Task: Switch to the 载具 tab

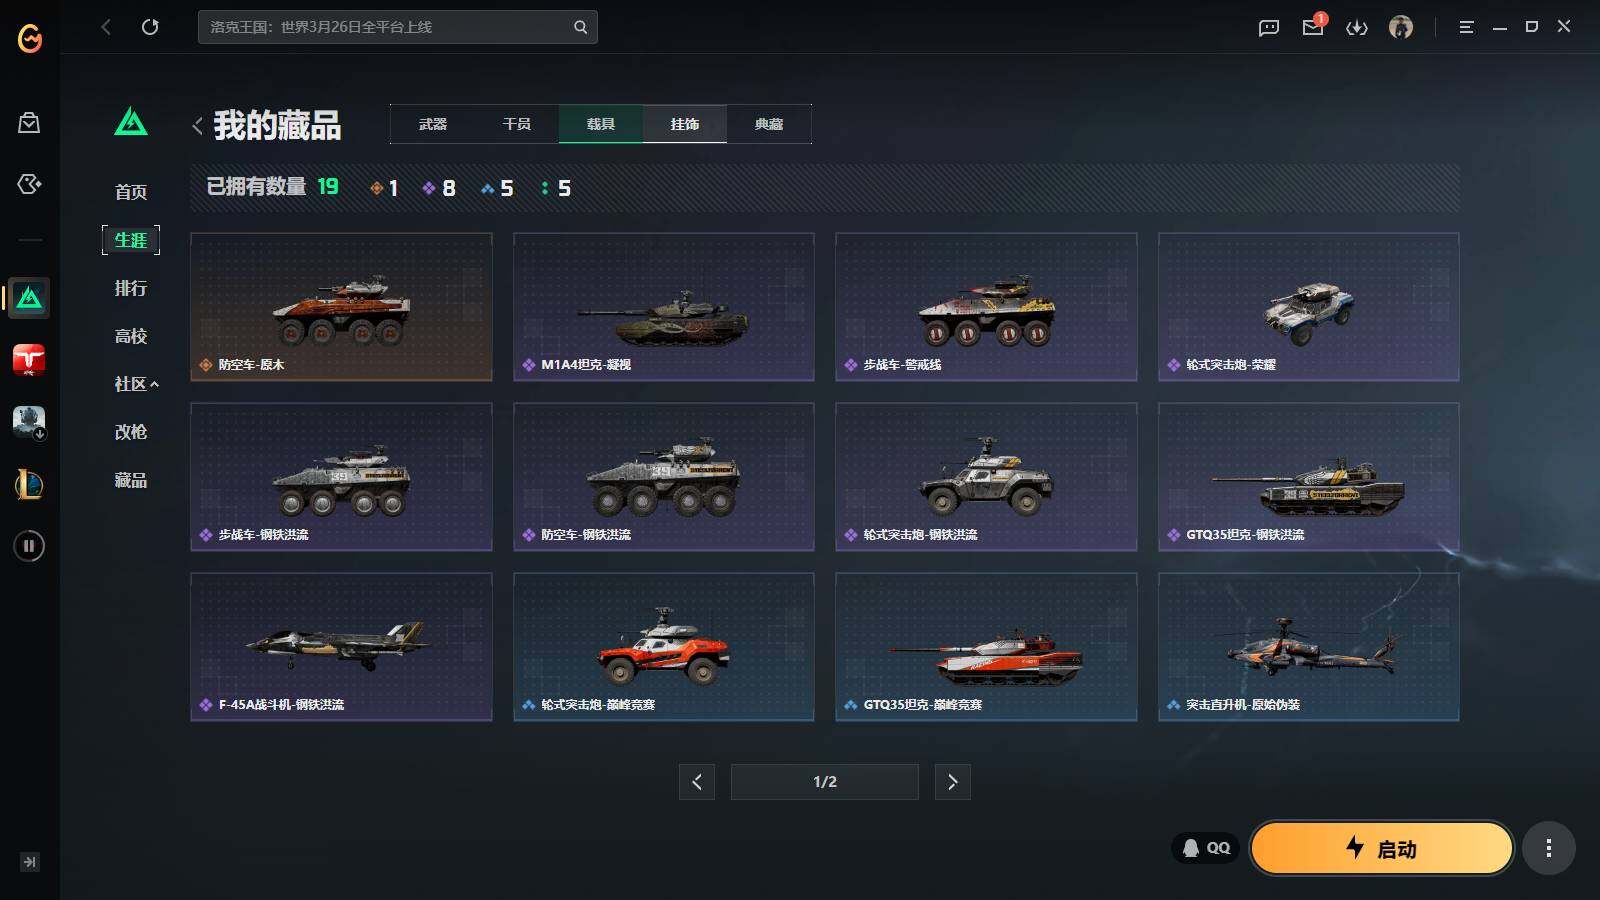Action: (601, 124)
